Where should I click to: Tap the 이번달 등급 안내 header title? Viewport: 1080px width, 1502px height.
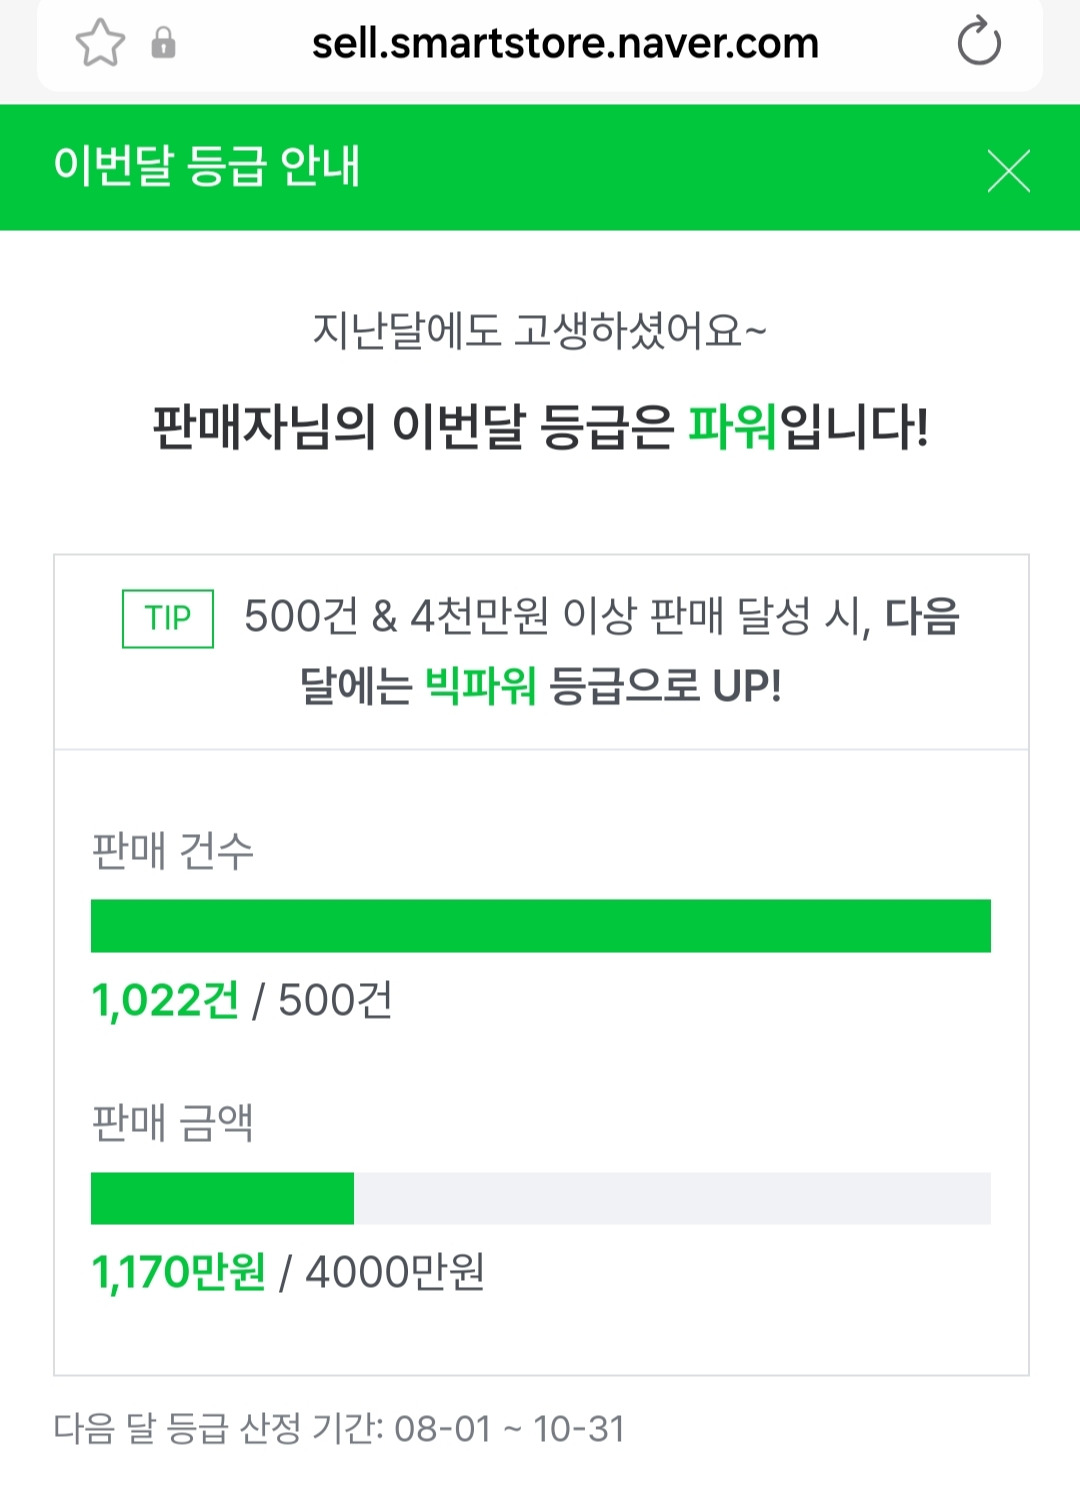pyautogui.click(x=207, y=166)
